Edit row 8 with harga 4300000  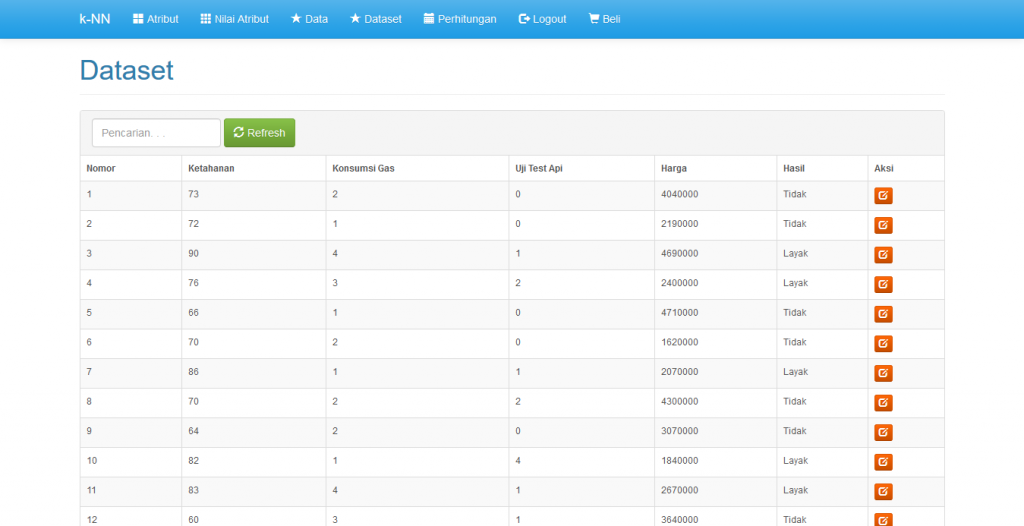883,403
